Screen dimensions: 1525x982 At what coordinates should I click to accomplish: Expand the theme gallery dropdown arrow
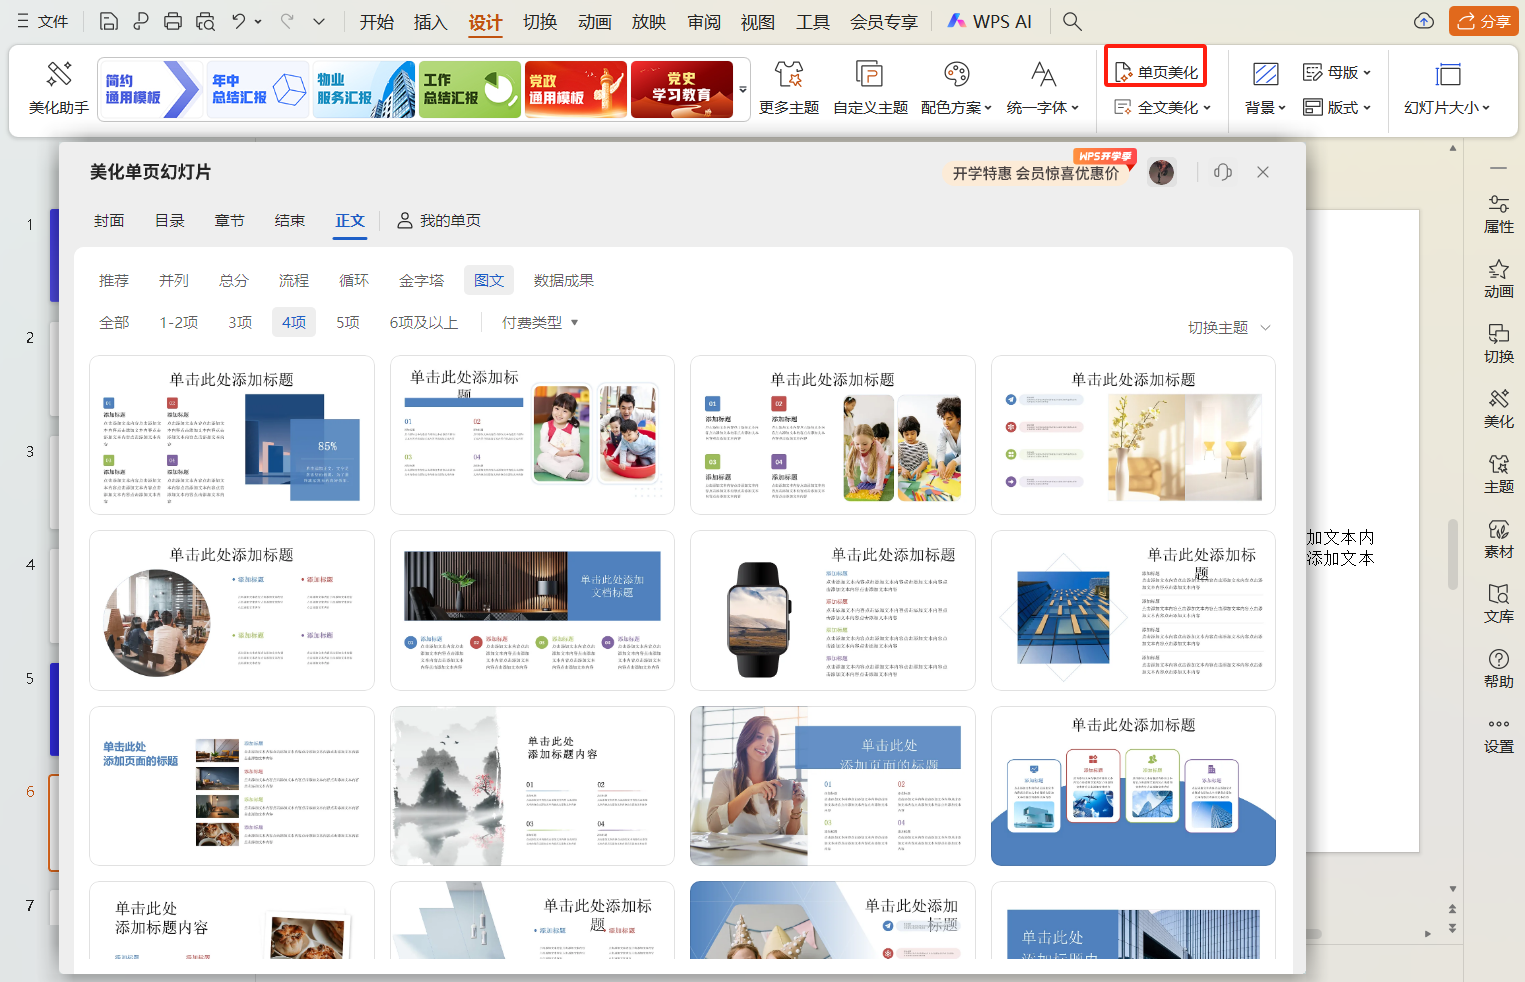point(743,90)
